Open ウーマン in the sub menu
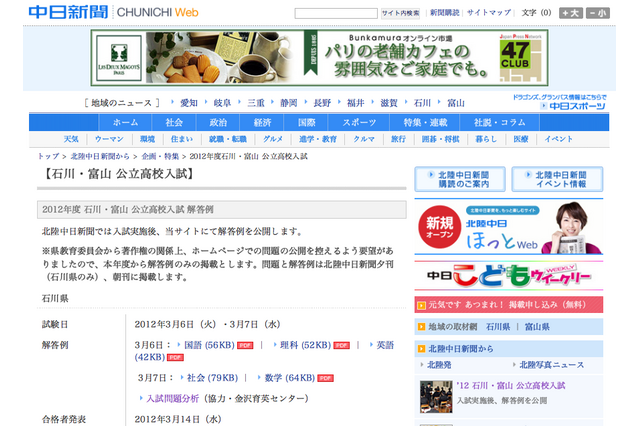The width and height of the screenshot is (640, 426). point(109,139)
